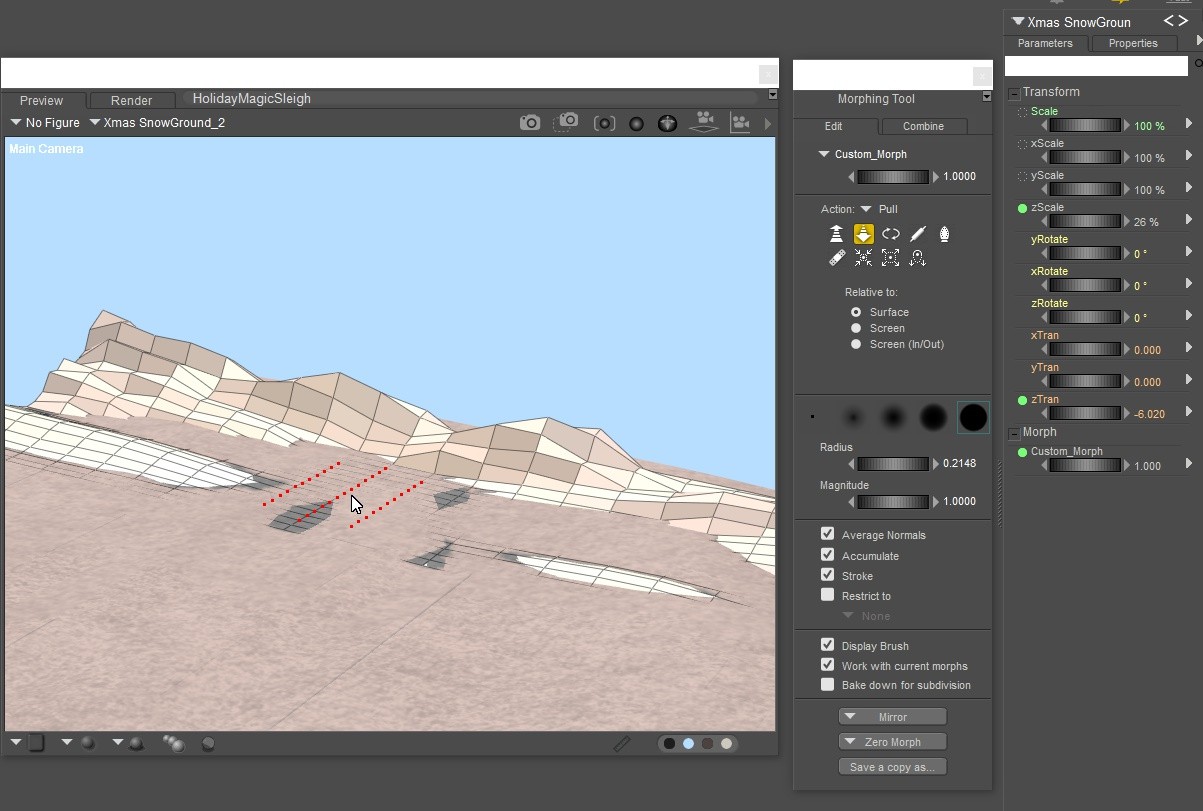Switch to the Render tab
This screenshot has height=811, width=1203.
click(x=131, y=100)
